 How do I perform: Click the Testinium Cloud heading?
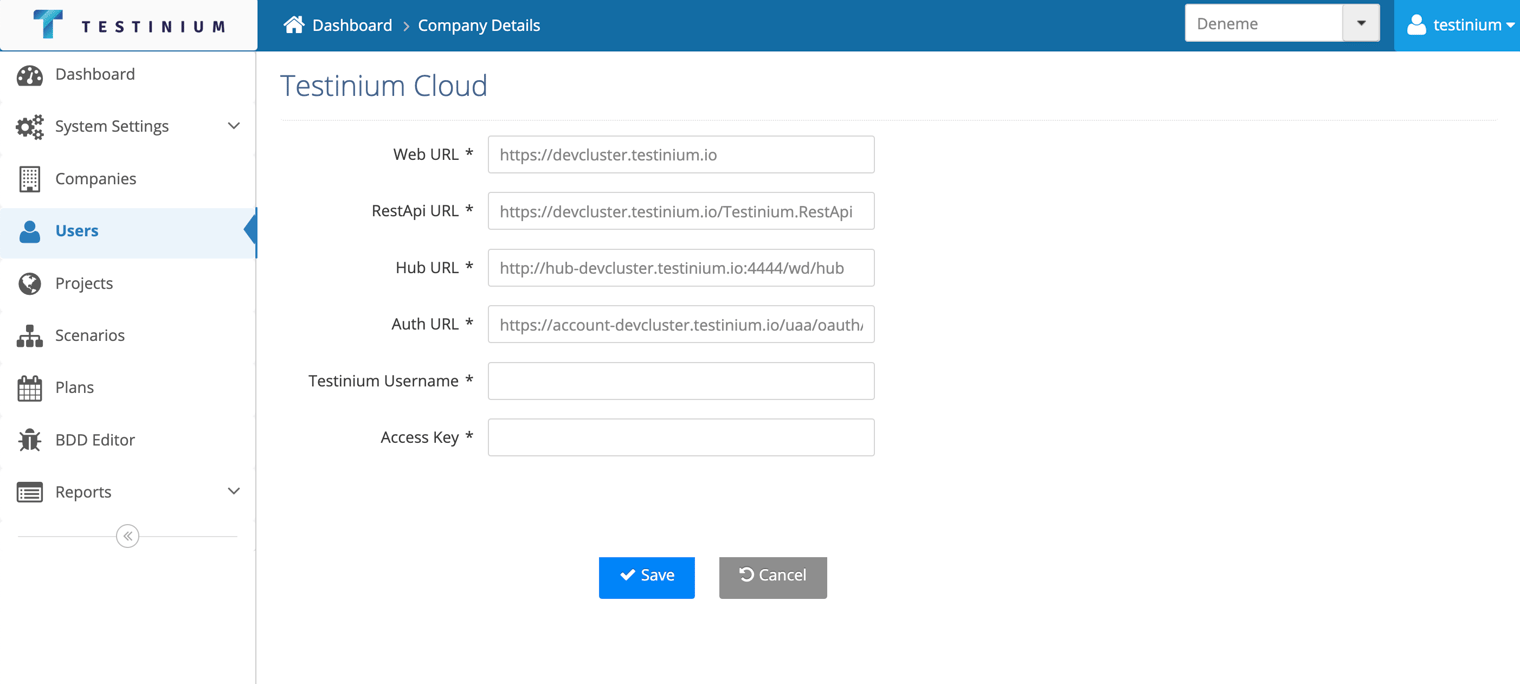tap(384, 86)
